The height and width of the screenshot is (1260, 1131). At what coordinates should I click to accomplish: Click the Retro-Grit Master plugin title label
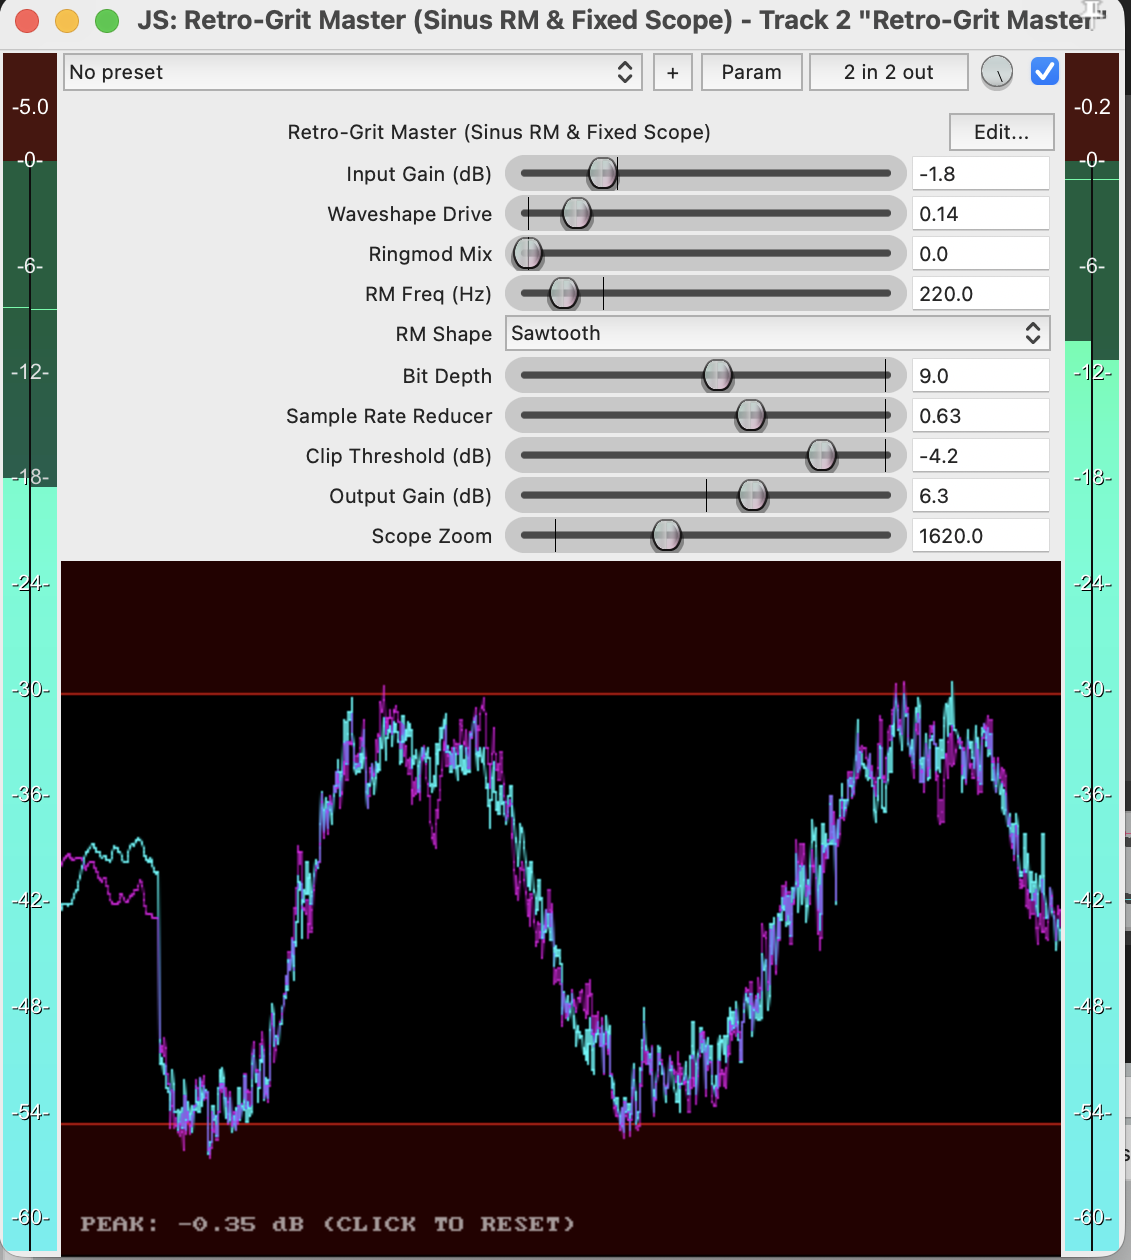(499, 132)
